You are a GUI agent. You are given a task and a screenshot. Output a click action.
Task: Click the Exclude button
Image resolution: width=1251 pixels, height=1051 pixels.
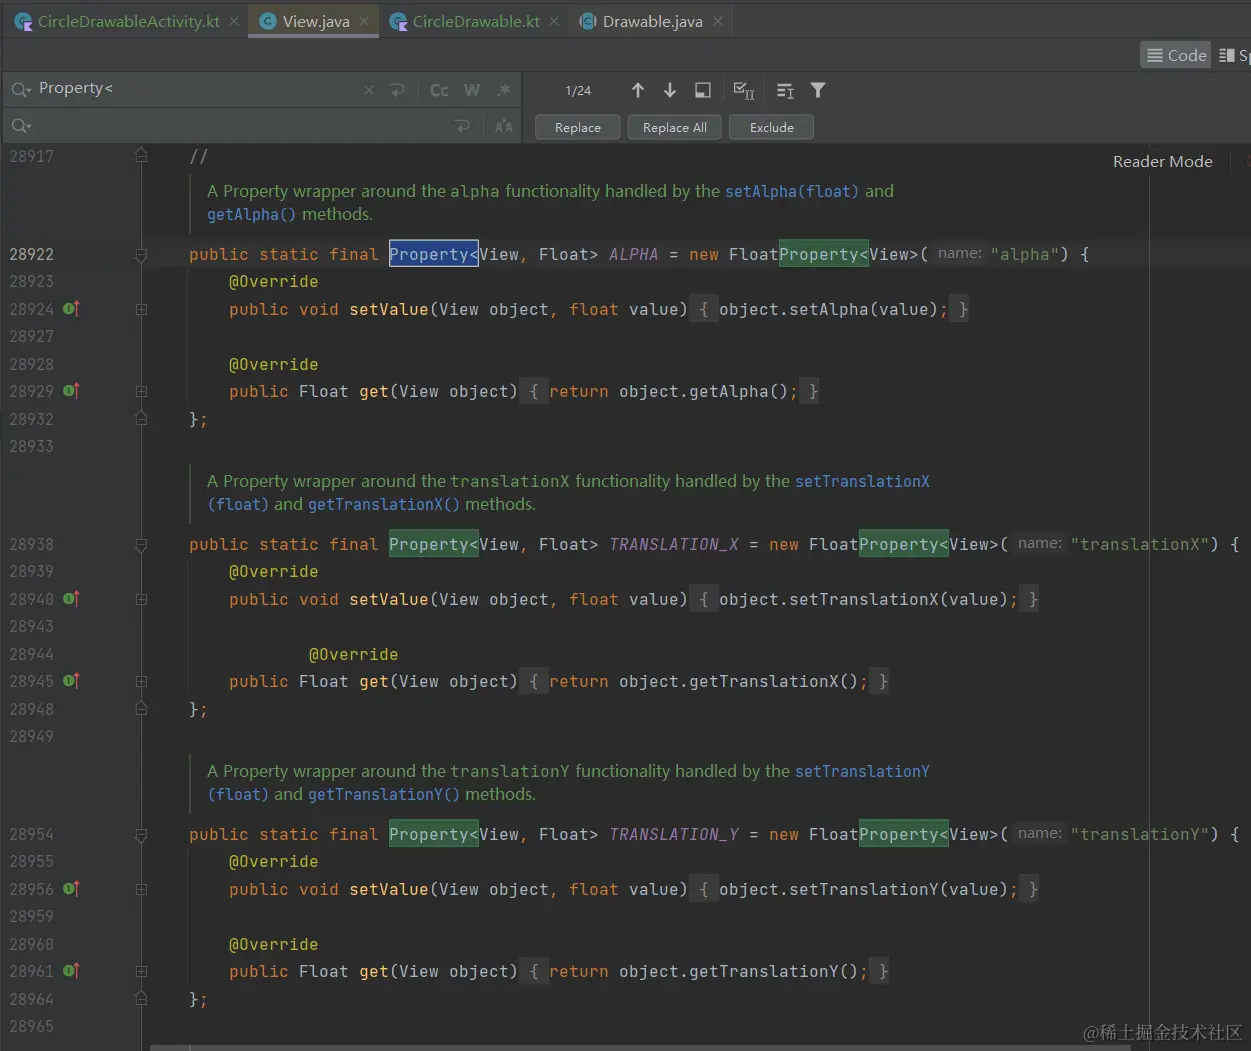click(772, 127)
